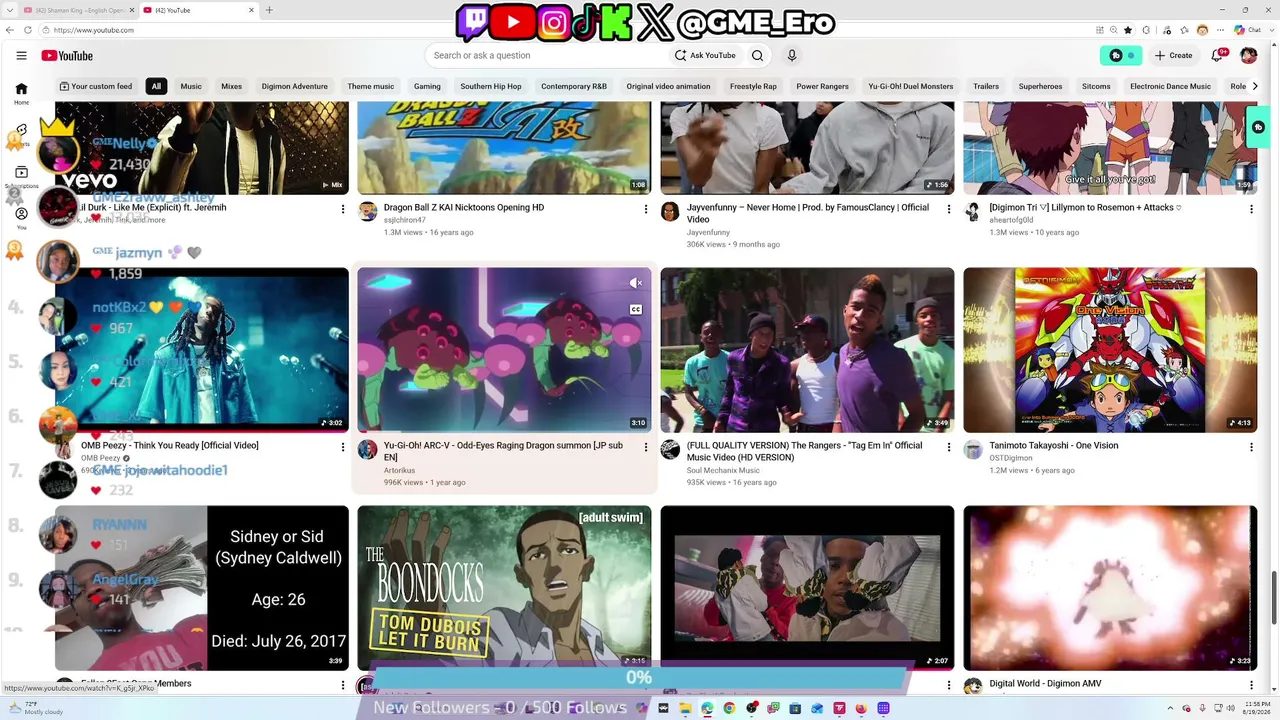Screen dimensions: 1280x720
Task: Open options for Odd-Eyes Raging Dragon video
Action: pyautogui.click(x=646, y=447)
